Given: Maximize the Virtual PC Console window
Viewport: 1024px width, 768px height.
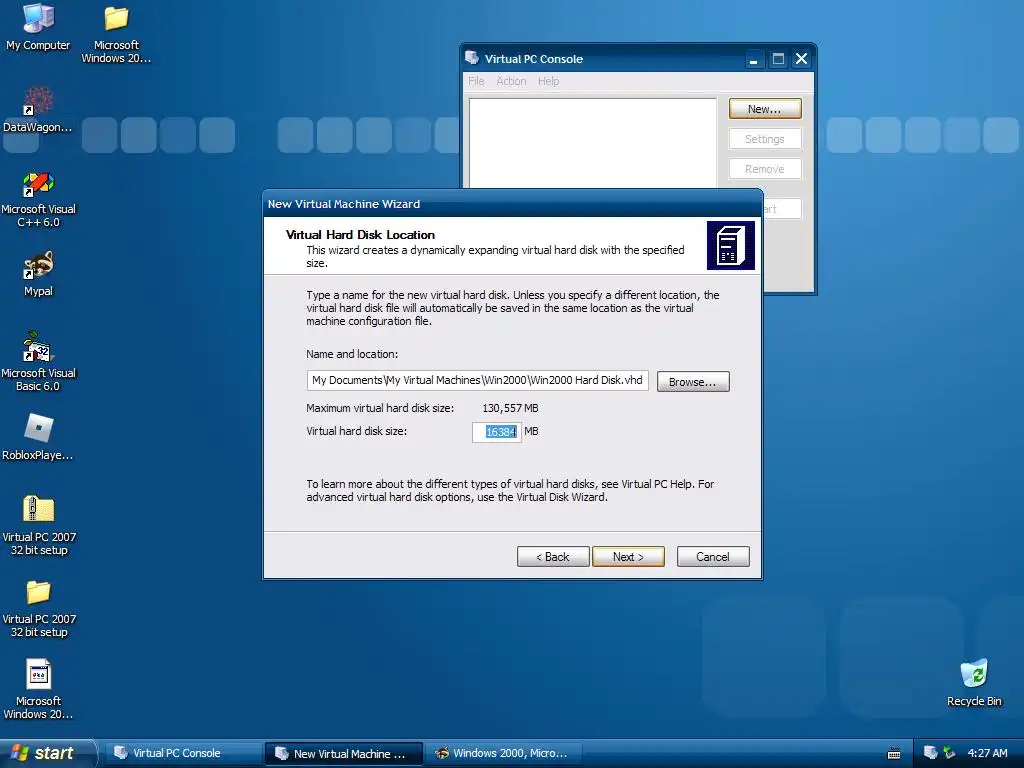Looking at the screenshot, I should 778,59.
